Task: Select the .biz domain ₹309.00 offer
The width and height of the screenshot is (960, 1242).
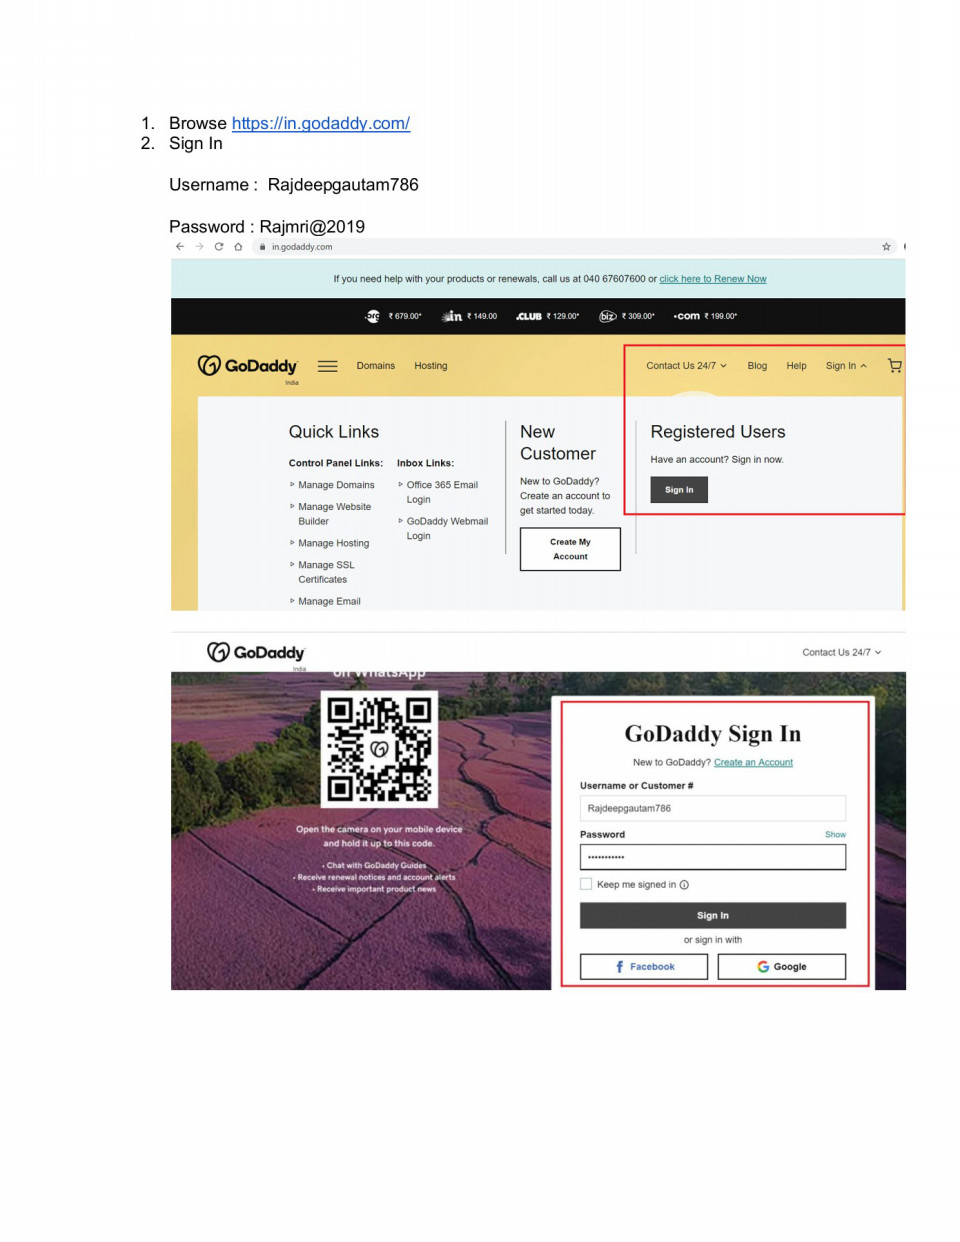Action: pos(627,316)
